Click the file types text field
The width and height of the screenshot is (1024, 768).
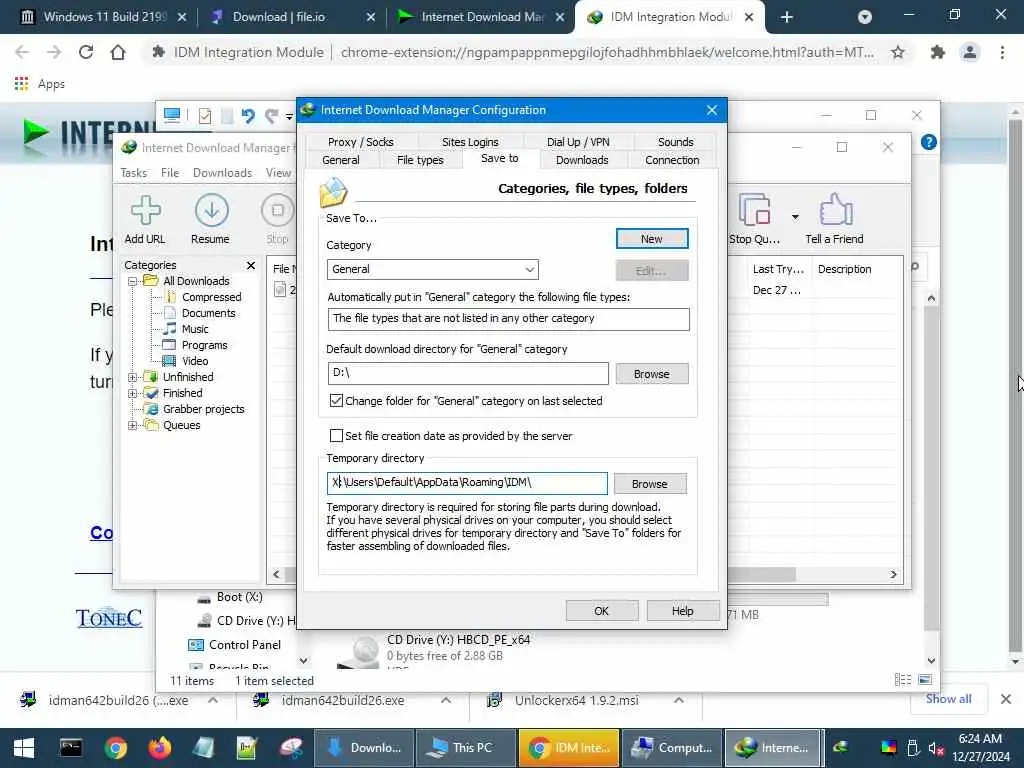508,319
